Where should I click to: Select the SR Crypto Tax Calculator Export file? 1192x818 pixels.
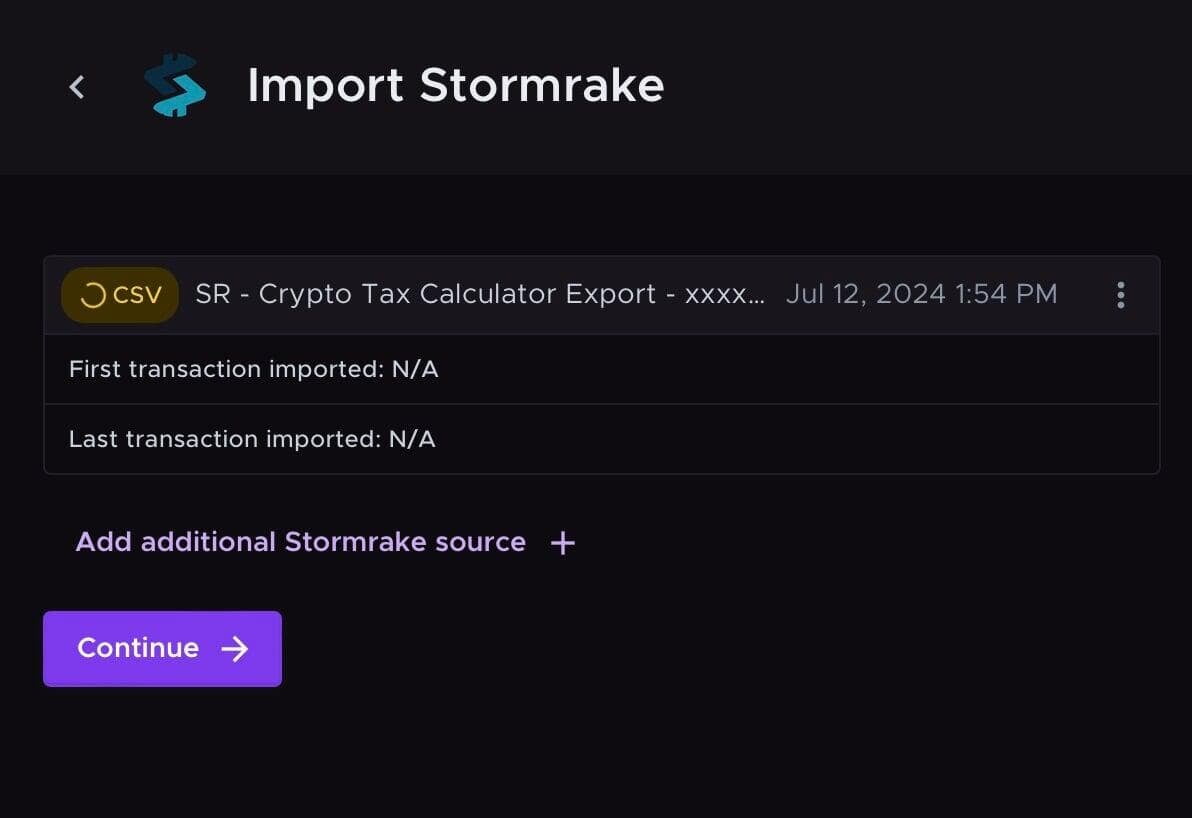point(480,294)
